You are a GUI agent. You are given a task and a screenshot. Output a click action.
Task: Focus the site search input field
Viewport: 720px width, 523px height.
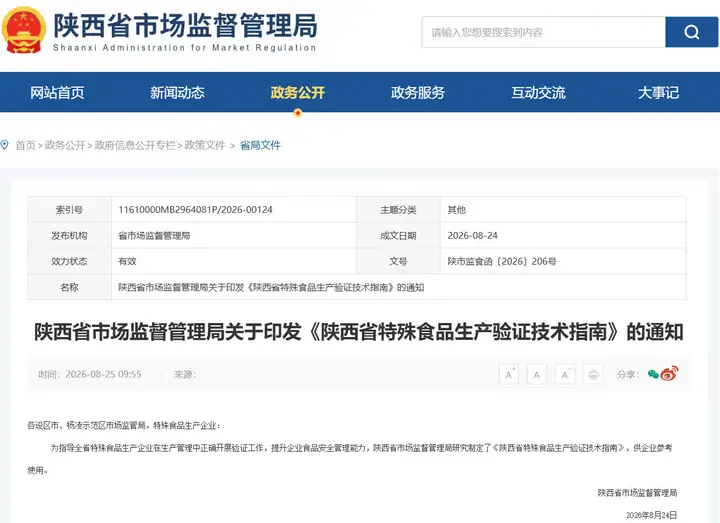[544, 32]
